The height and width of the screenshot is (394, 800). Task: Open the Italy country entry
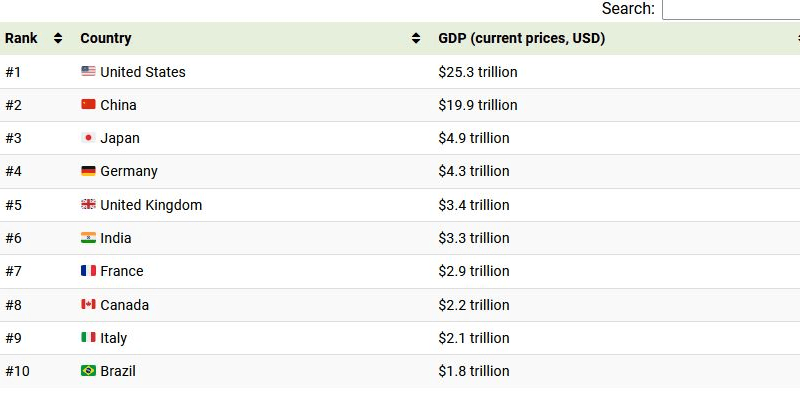pos(113,338)
